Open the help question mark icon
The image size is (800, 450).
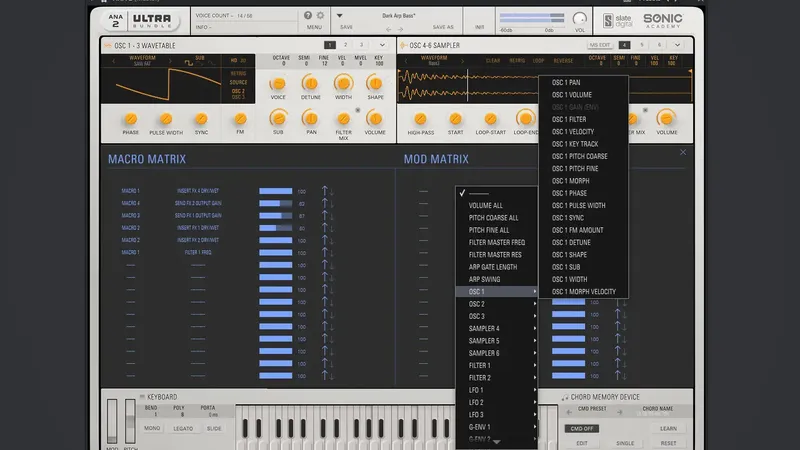308,15
